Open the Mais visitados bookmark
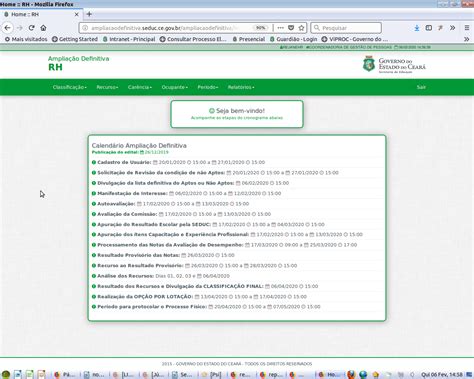This screenshot has width=474, height=379. click(x=26, y=39)
